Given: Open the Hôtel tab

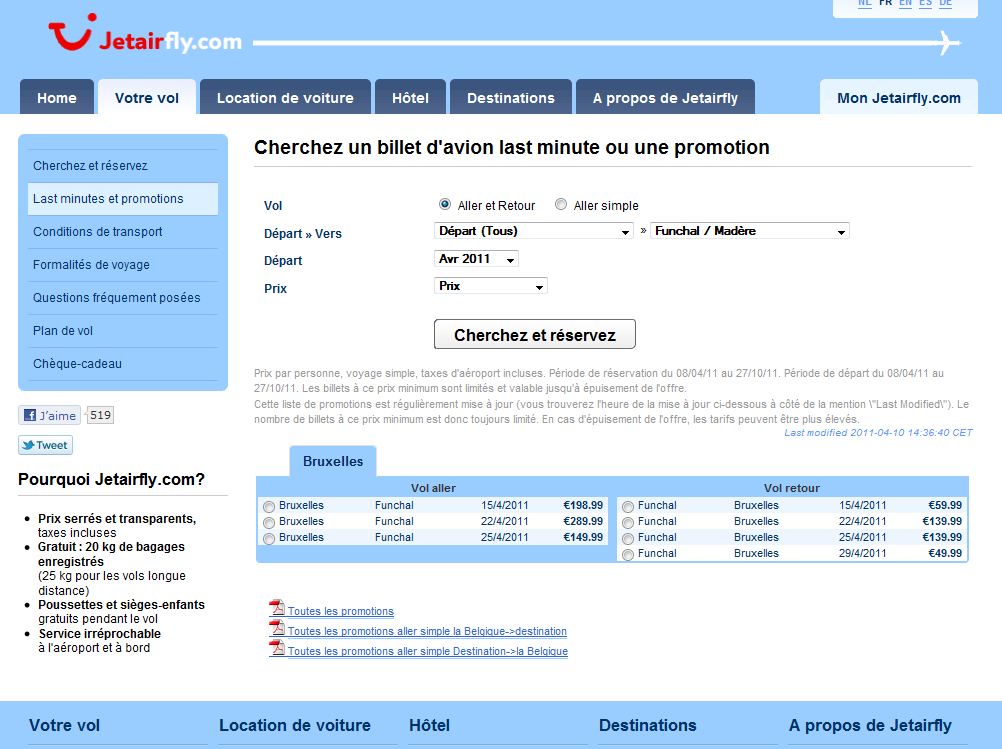Looking at the screenshot, I should (x=410, y=97).
